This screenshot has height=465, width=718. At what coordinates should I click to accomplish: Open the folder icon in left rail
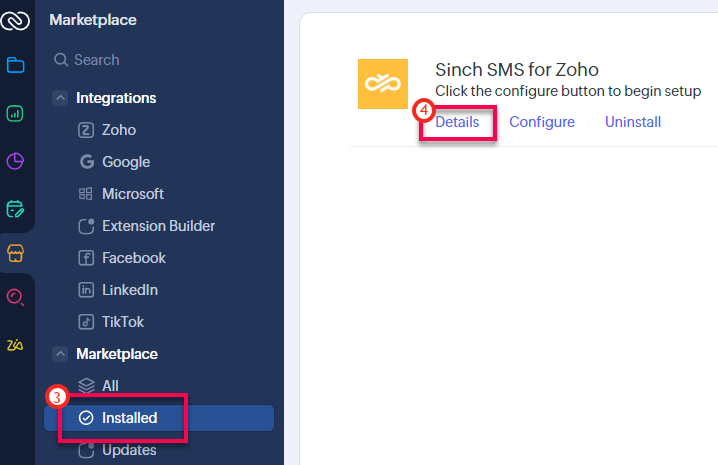[16, 65]
